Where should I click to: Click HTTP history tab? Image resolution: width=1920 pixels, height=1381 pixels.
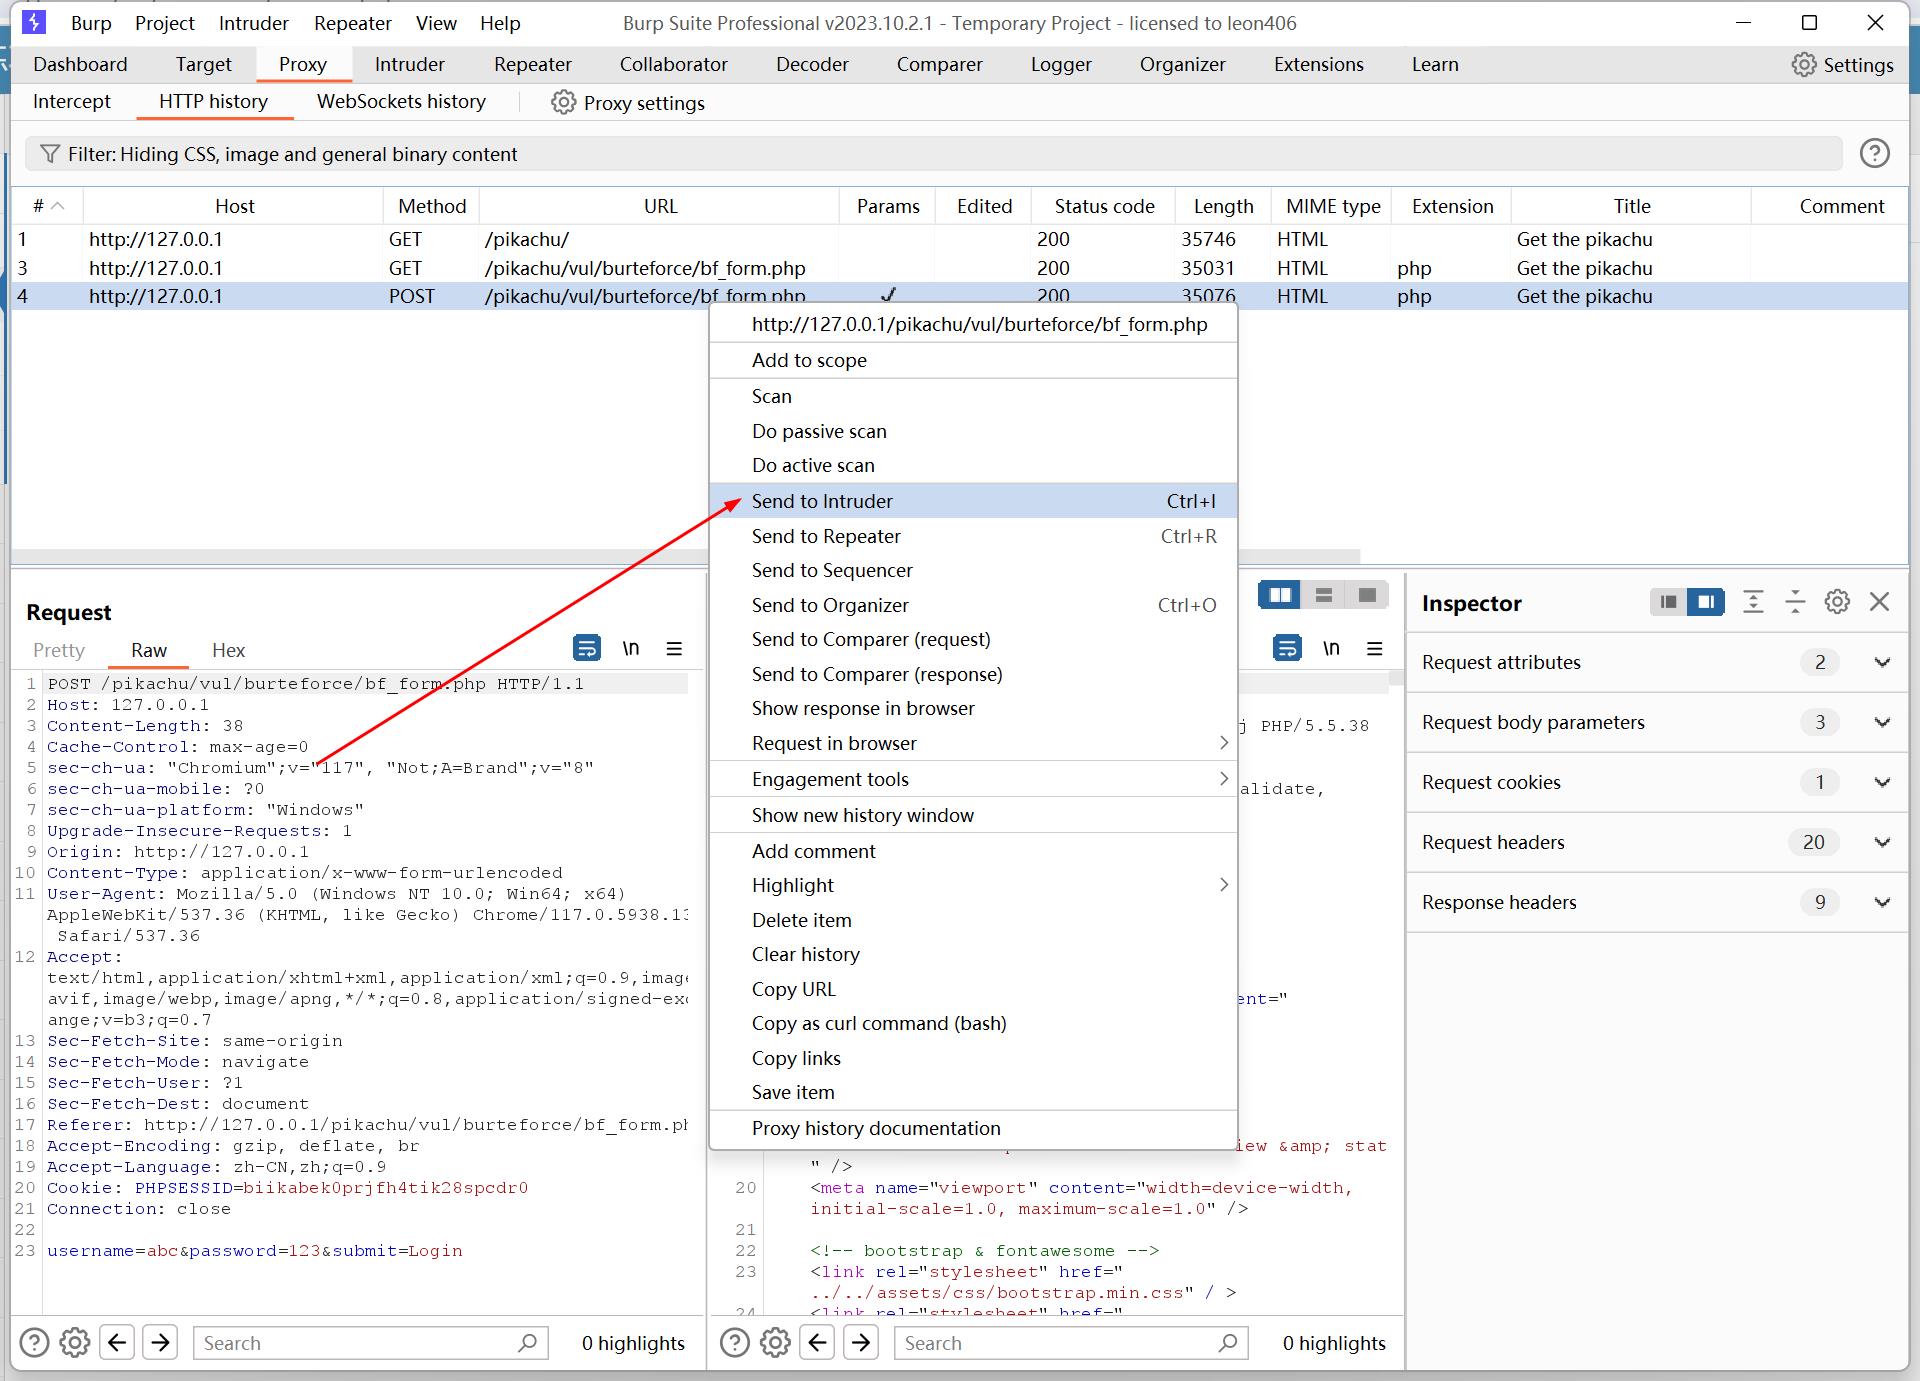pos(215,101)
